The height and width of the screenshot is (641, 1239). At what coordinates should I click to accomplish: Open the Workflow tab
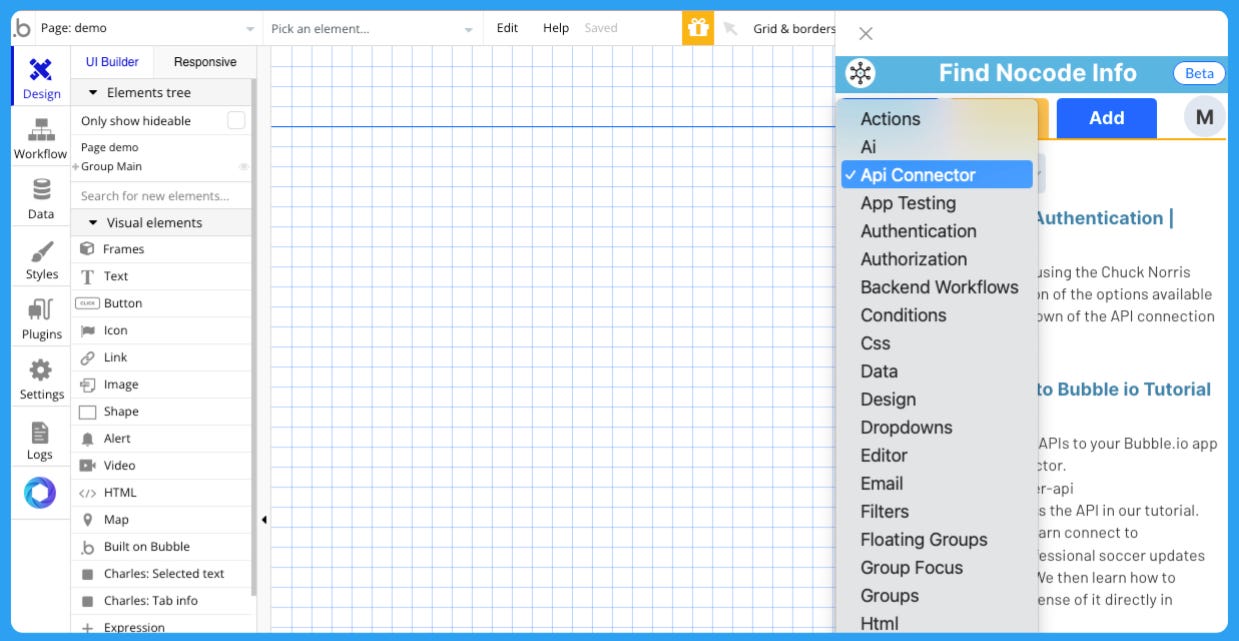click(x=41, y=138)
